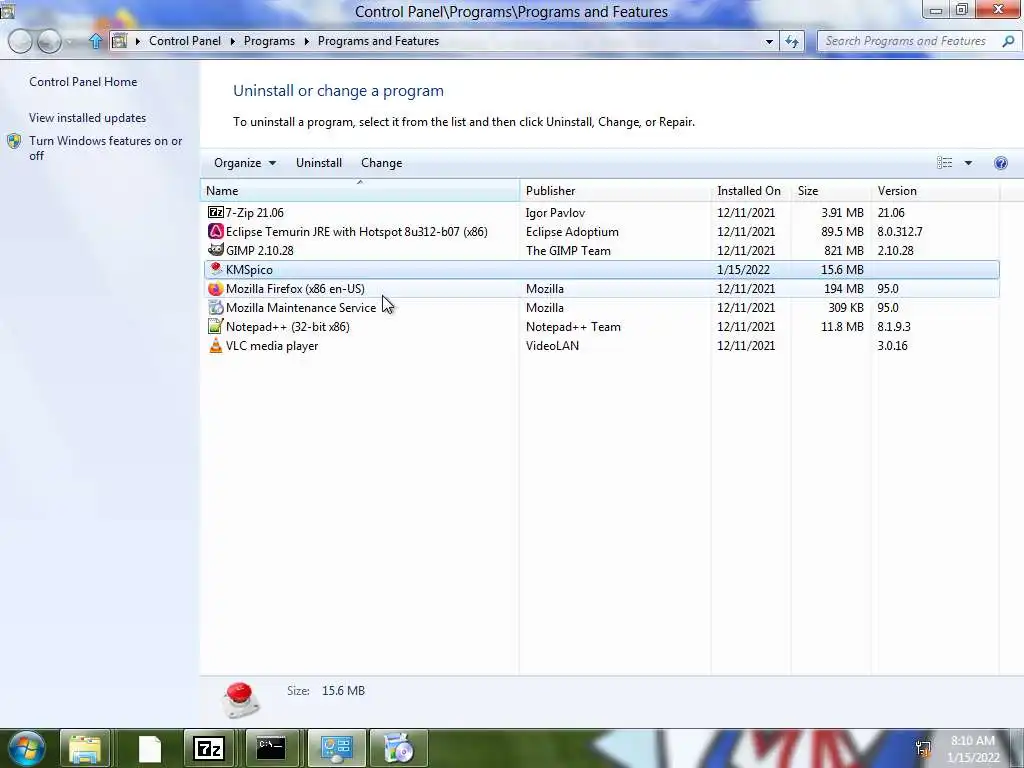Image resolution: width=1024 pixels, height=768 pixels.
Task: Select Mozilla Maintenance Service entry
Action: (x=301, y=307)
